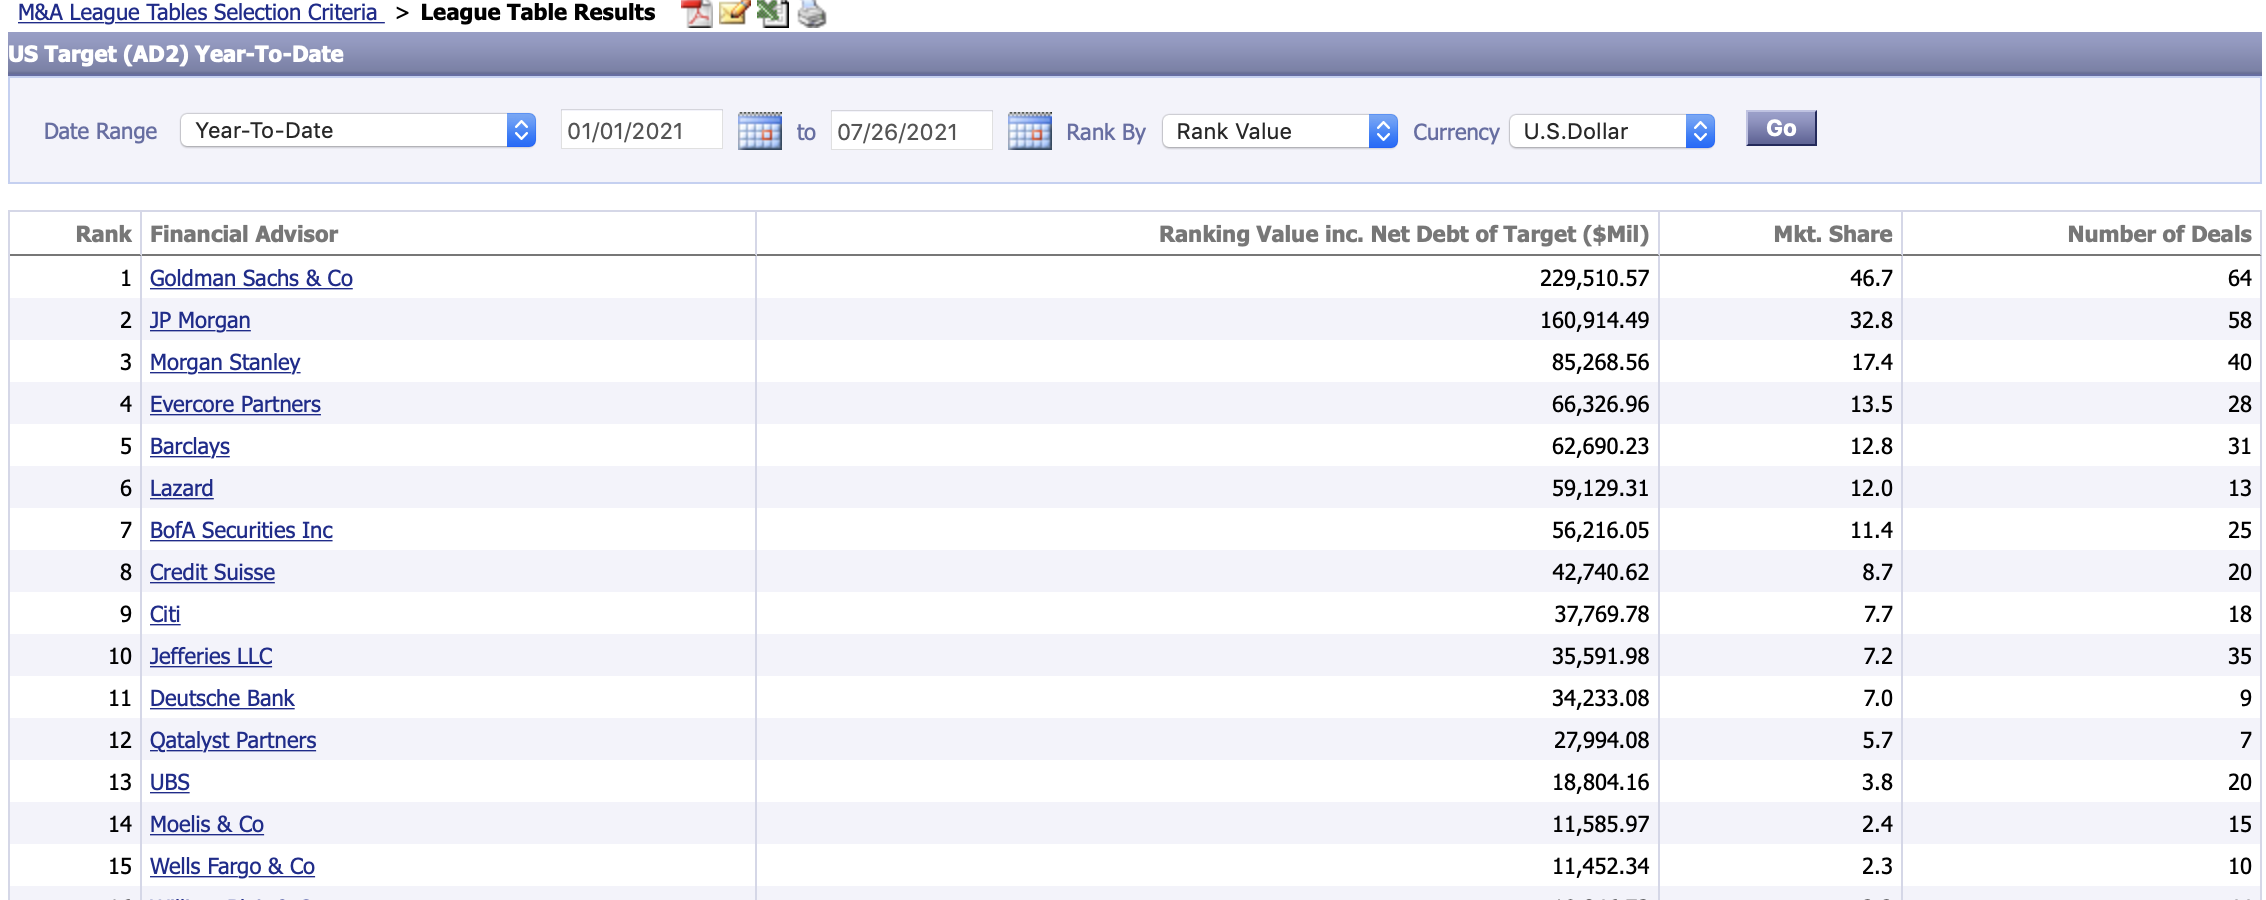Select ranking value 85,268.56

pyautogui.click(x=1600, y=362)
